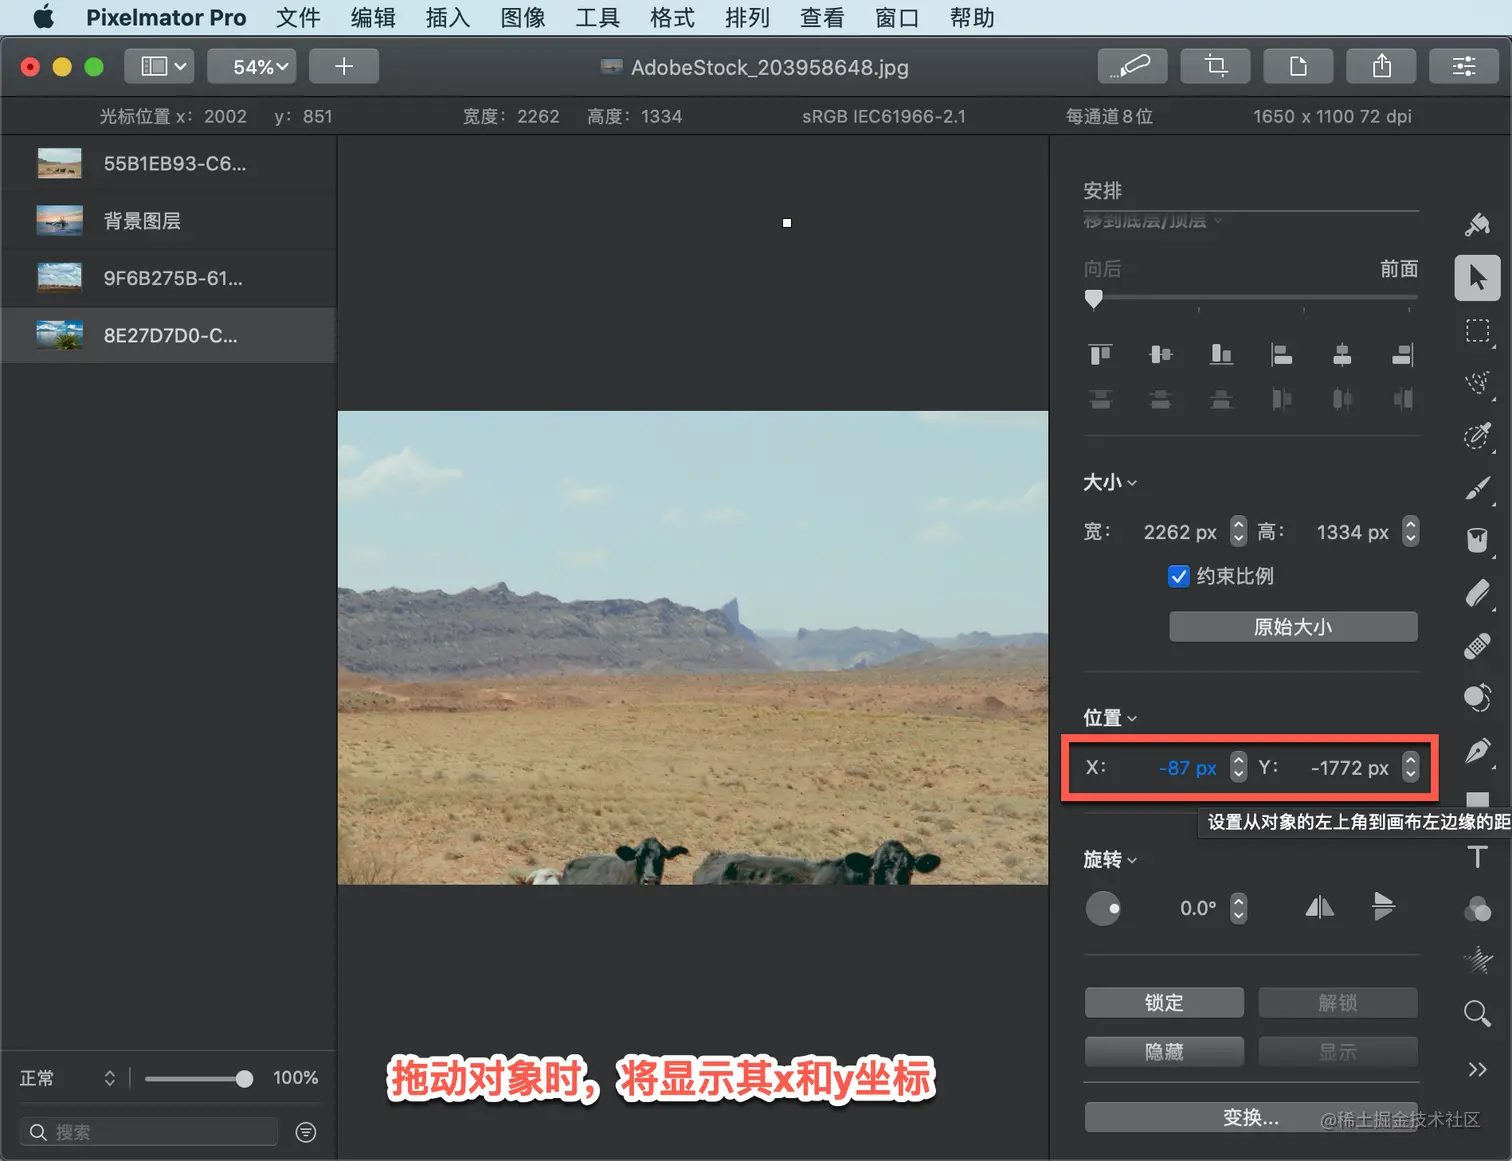Open the 图像 menu
This screenshot has height=1161, width=1512.
523,17
